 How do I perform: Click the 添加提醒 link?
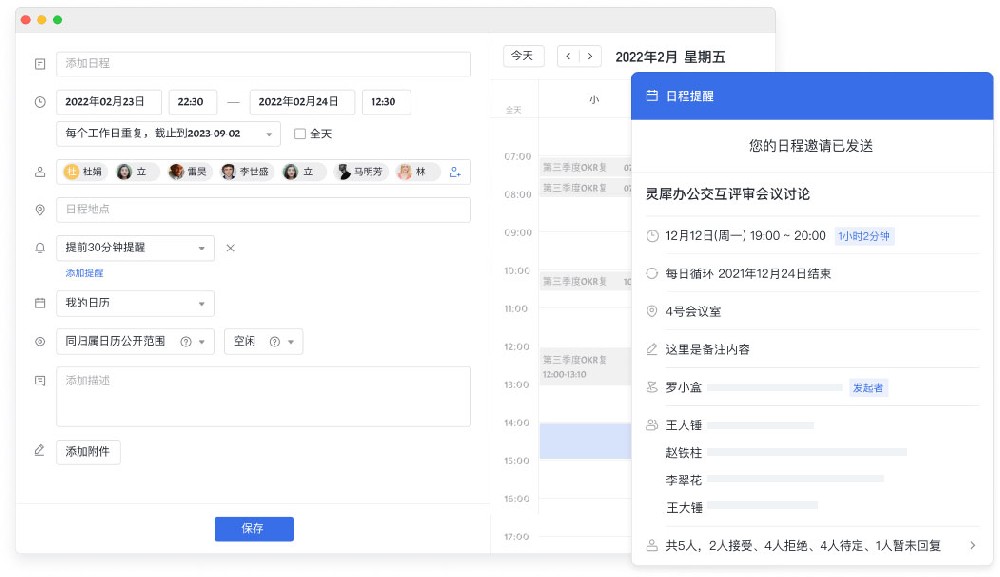tap(85, 273)
